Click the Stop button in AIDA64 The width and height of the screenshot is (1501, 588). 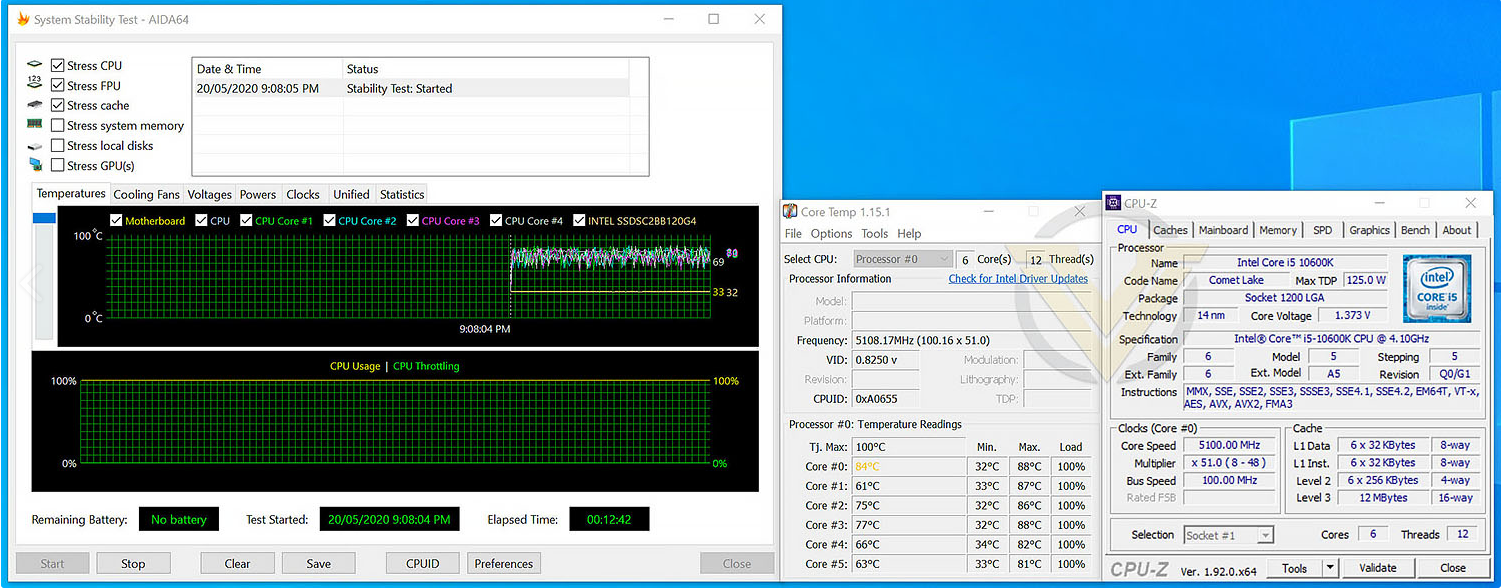133,563
